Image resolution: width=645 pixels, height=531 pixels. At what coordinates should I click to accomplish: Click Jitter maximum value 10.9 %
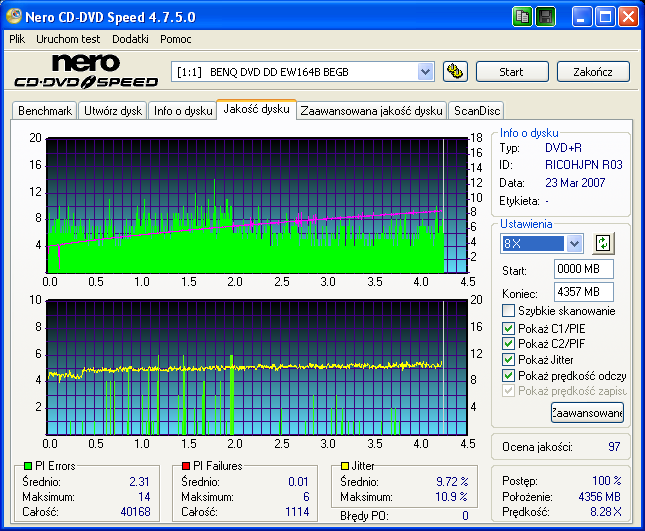[x=451, y=497]
